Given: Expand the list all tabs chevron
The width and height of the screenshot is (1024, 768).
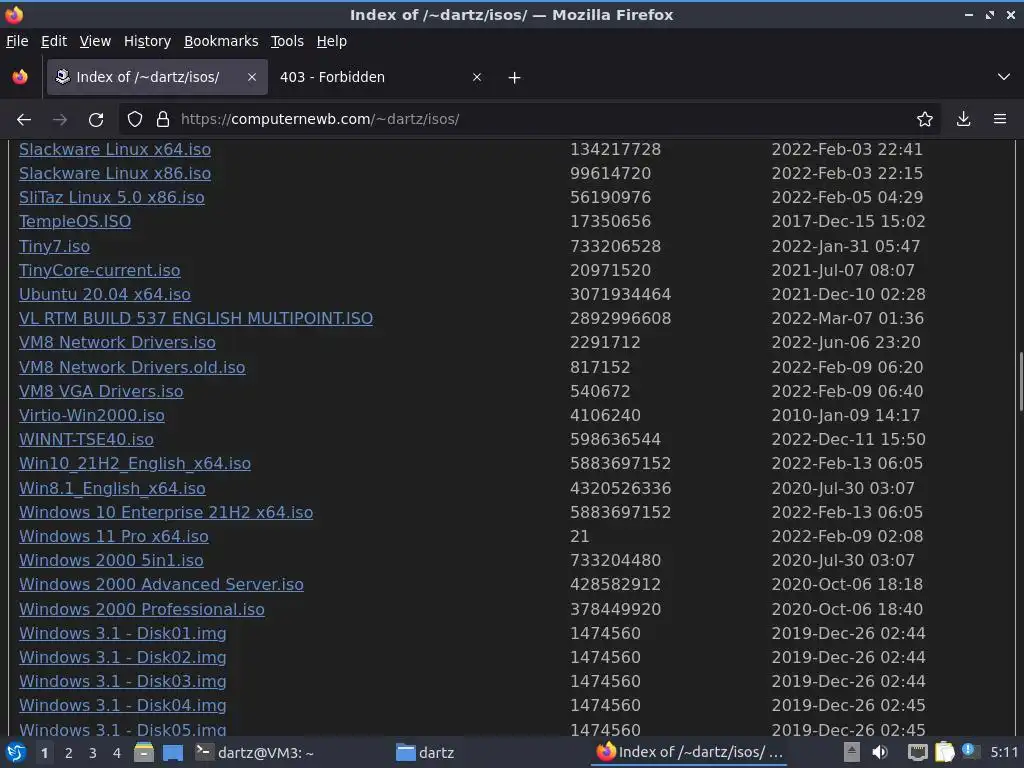Looking at the screenshot, I should (x=1004, y=77).
